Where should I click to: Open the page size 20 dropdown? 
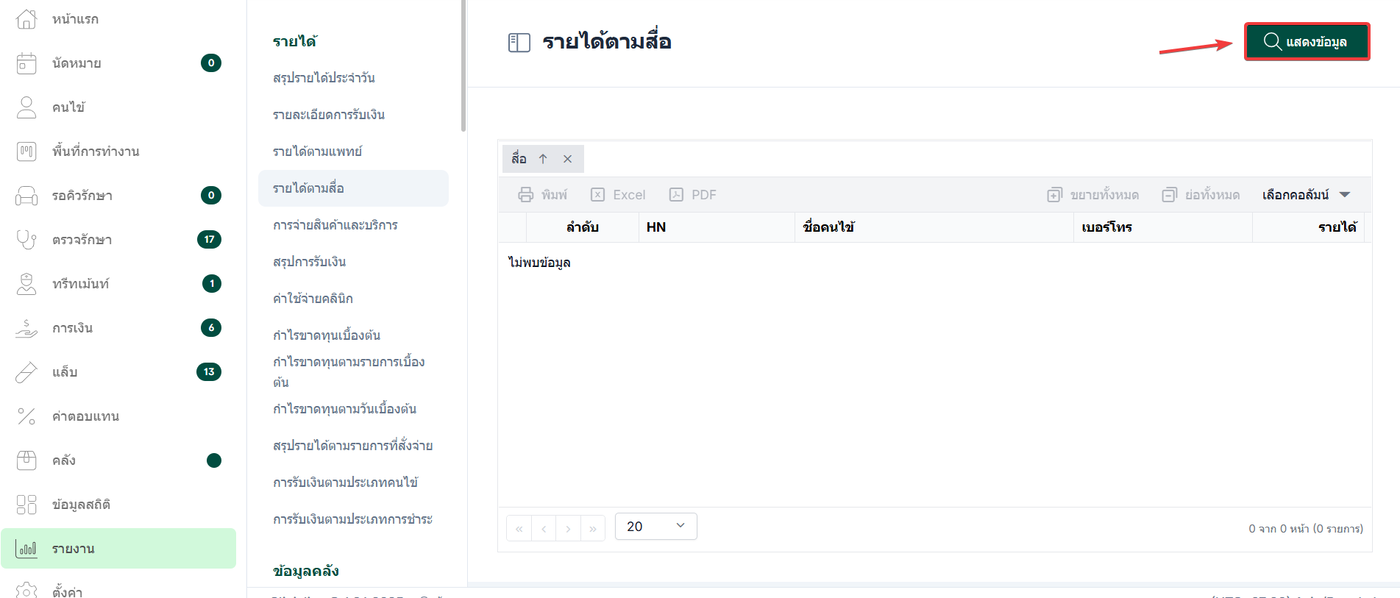656,526
